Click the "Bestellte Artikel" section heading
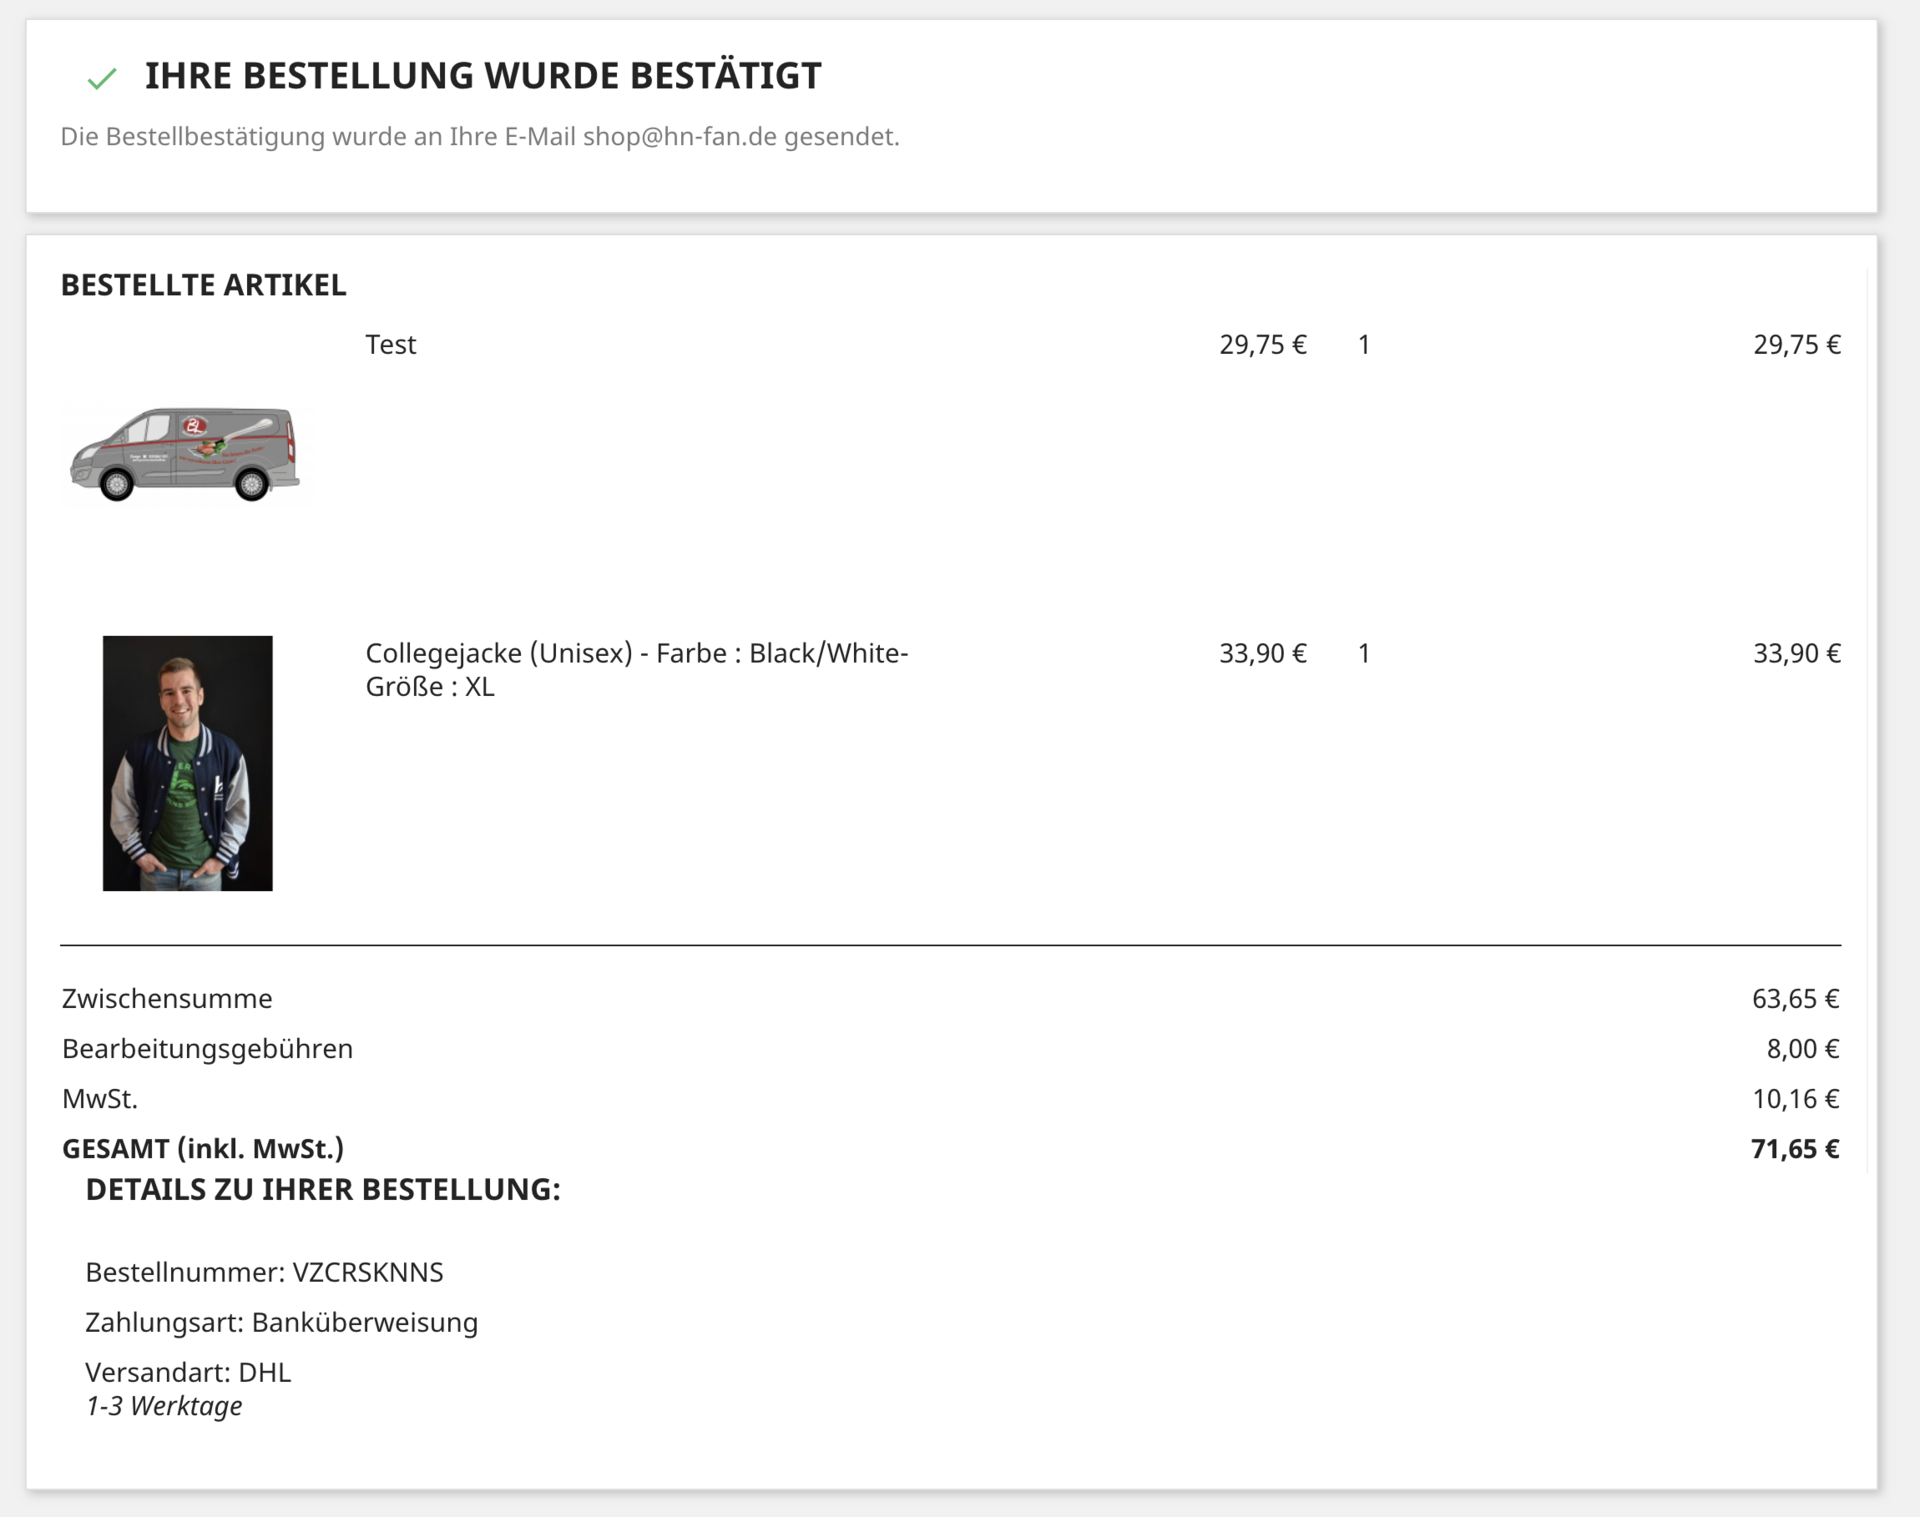 [204, 285]
